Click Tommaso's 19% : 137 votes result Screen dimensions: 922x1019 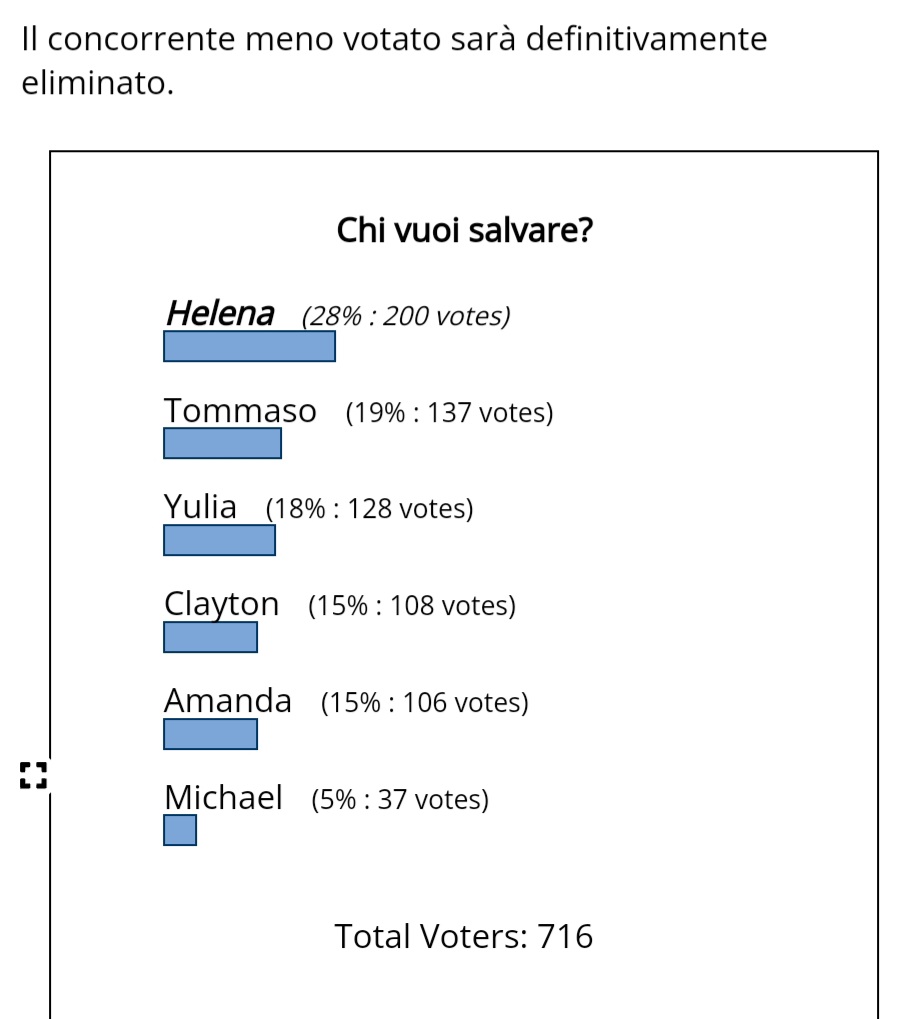point(450,413)
